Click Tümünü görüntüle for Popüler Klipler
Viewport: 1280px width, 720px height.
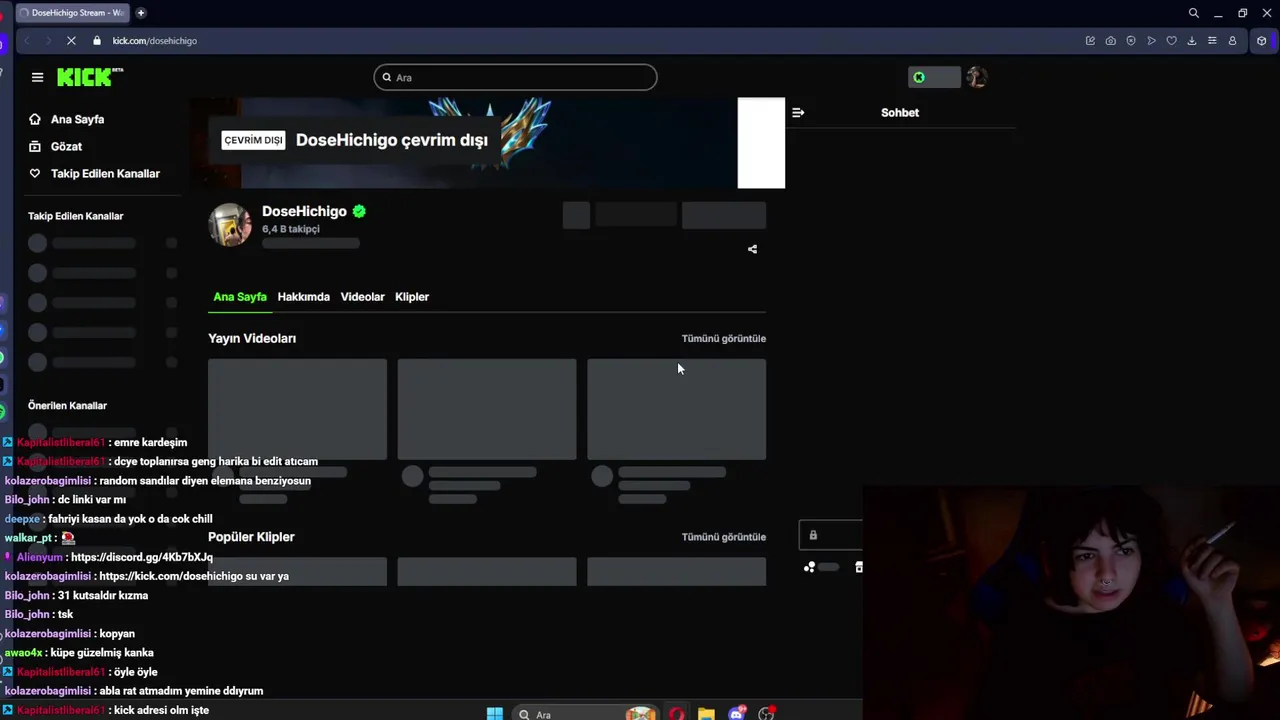click(724, 537)
